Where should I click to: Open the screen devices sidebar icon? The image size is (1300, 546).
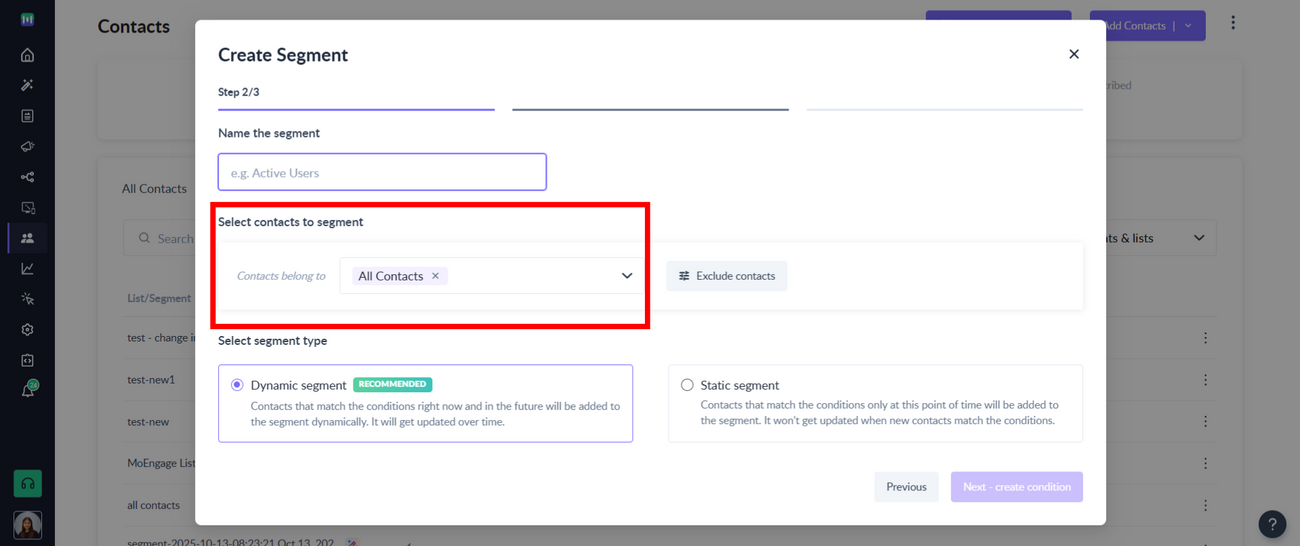(x=27, y=208)
